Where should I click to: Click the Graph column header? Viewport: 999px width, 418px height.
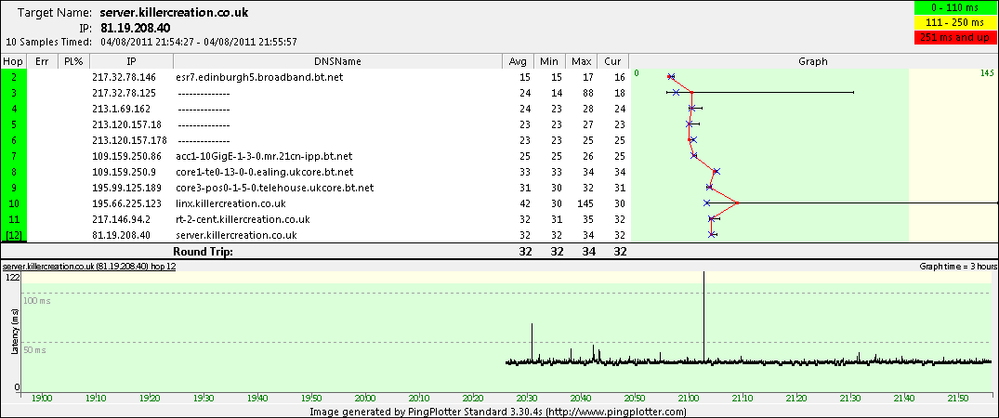(x=814, y=62)
